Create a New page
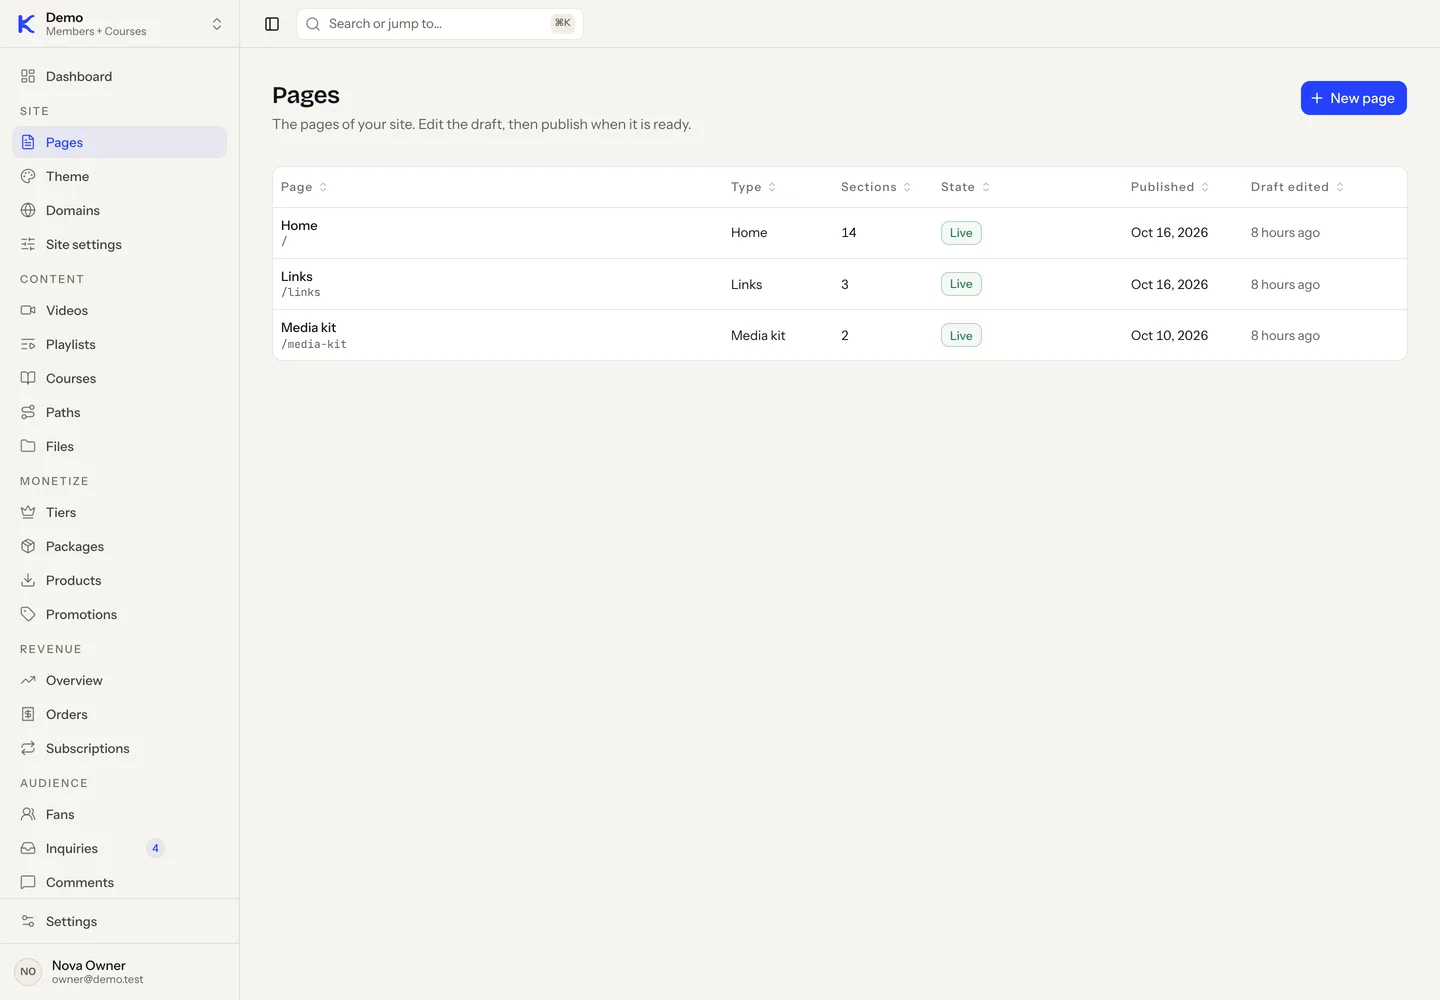The image size is (1440, 1000). click(x=1353, y=98)
